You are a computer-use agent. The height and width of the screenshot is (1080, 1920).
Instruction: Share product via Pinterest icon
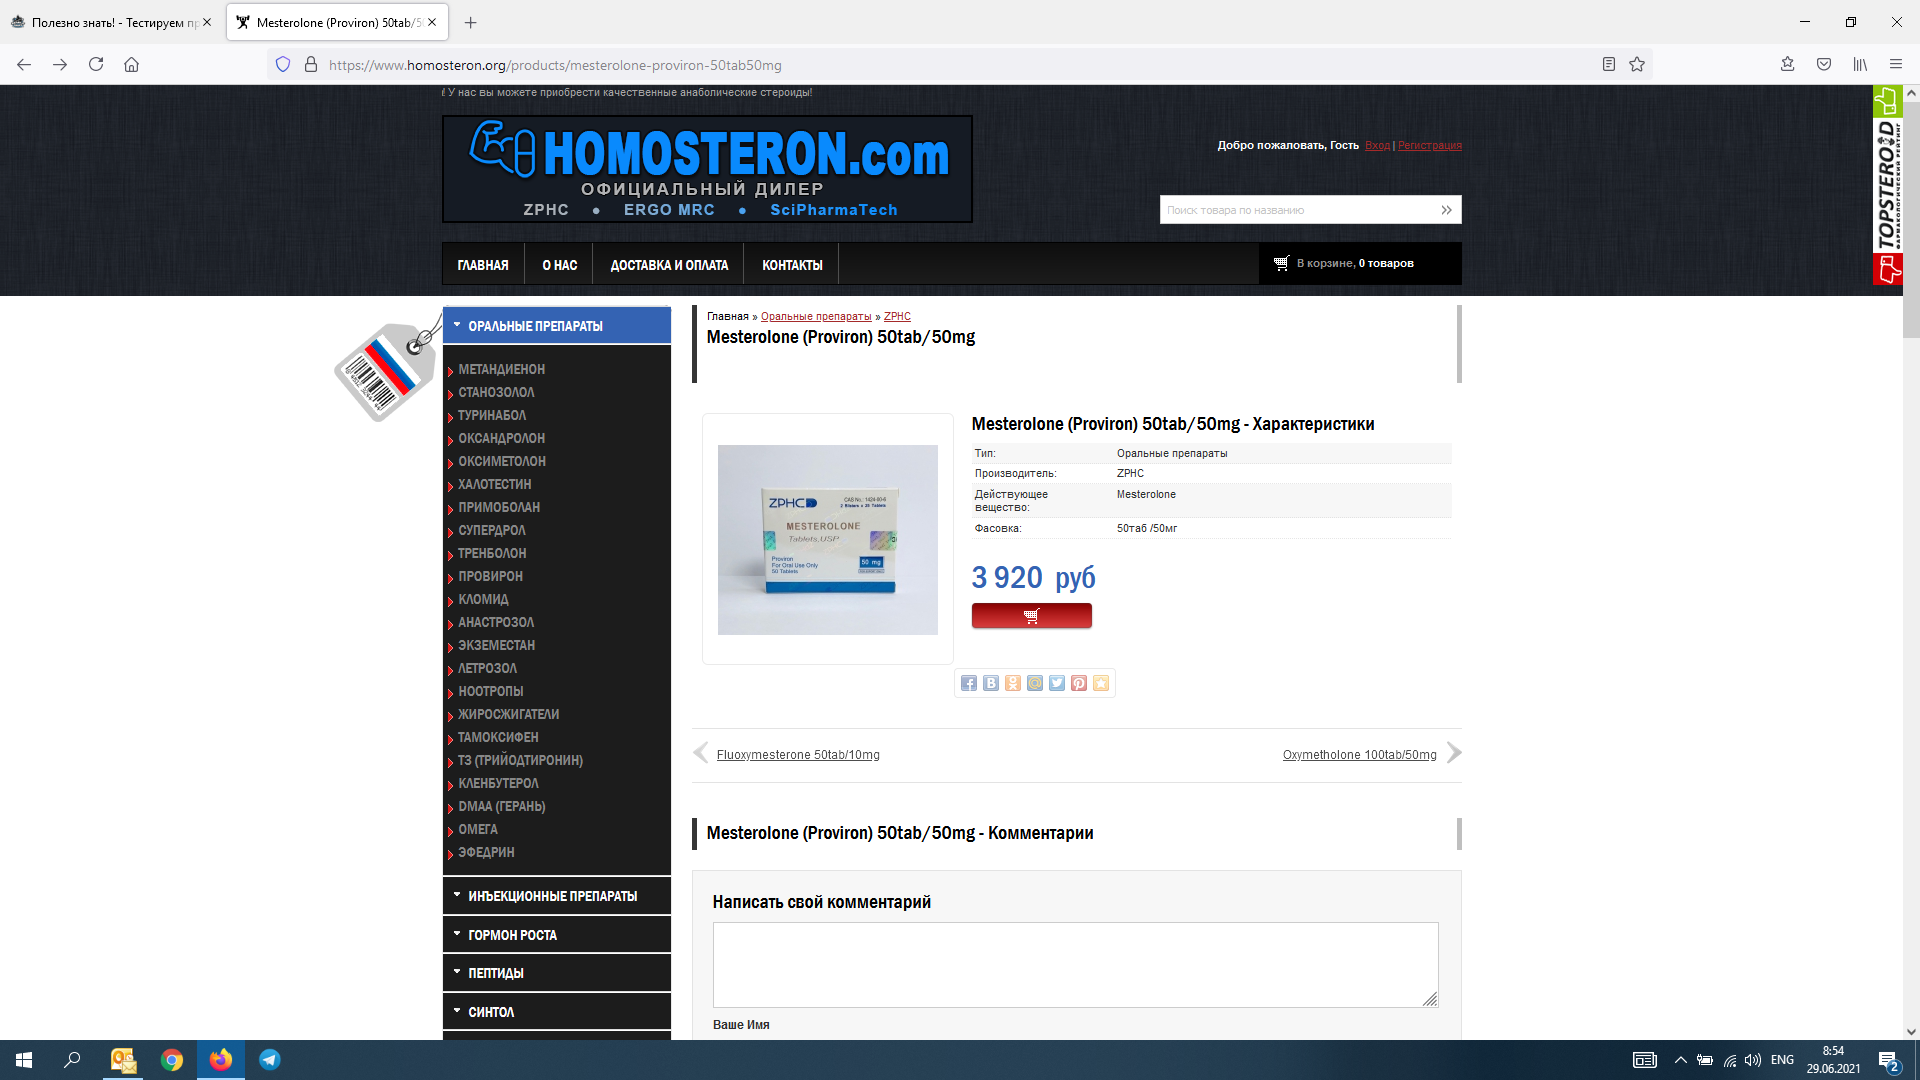(1079, 683)
